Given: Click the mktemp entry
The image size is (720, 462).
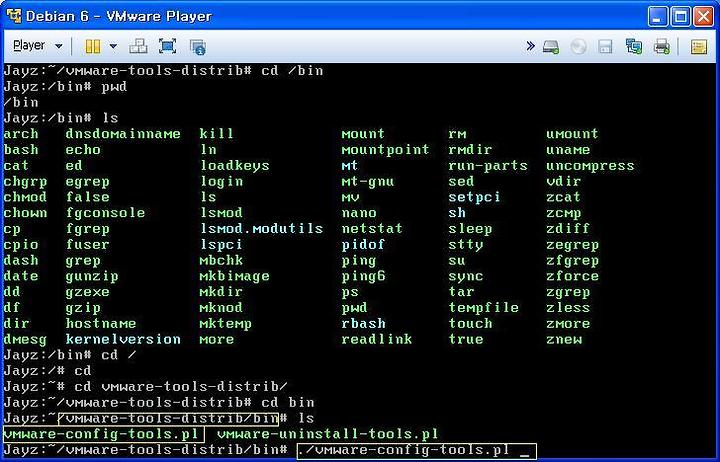Looking at the screenshot, I should (226, 324).
